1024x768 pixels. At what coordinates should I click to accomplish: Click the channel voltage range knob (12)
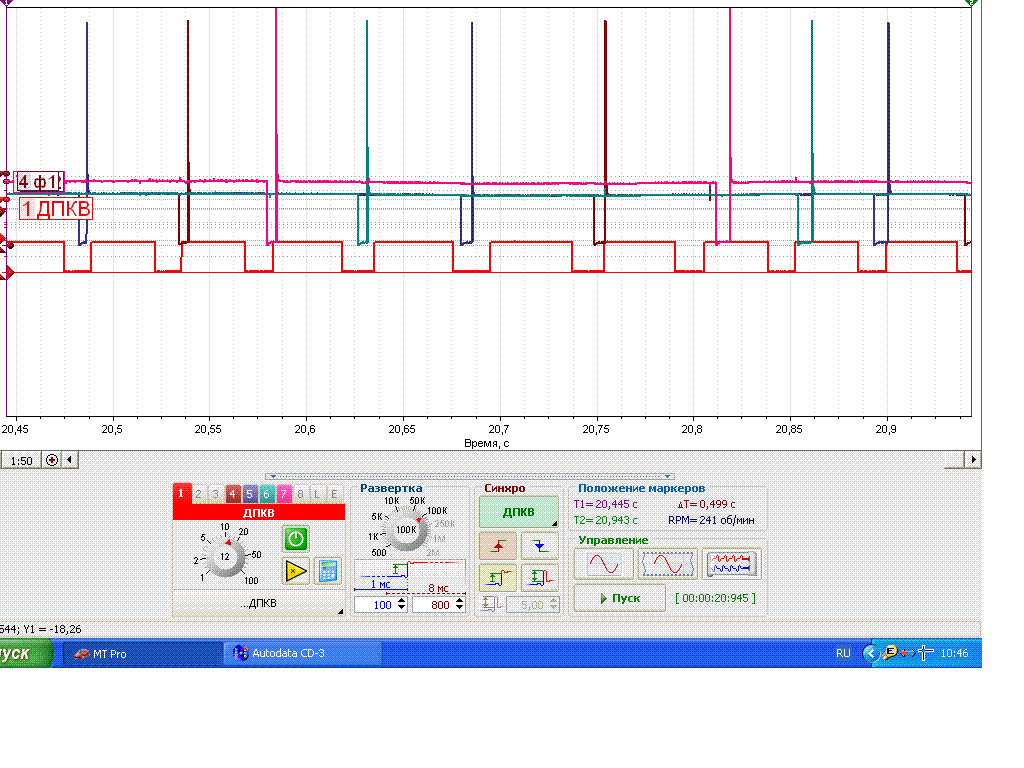[225, 557]
